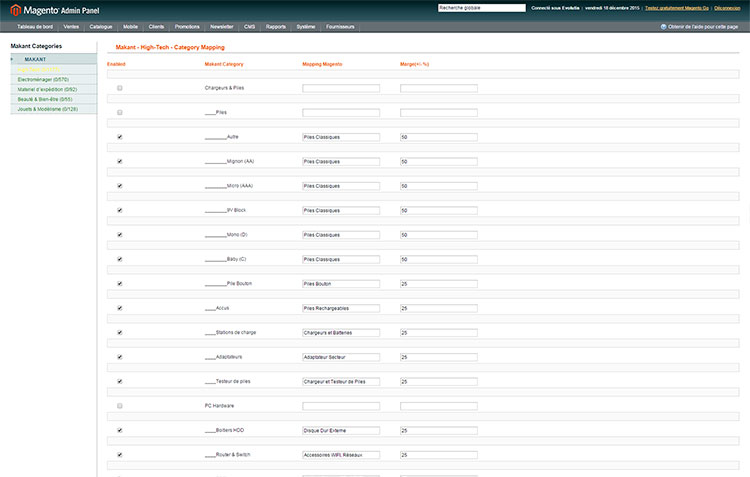Click the Chargeurs et Batteries mapping field
Screen dimensions: 750x477
[341, 333]
